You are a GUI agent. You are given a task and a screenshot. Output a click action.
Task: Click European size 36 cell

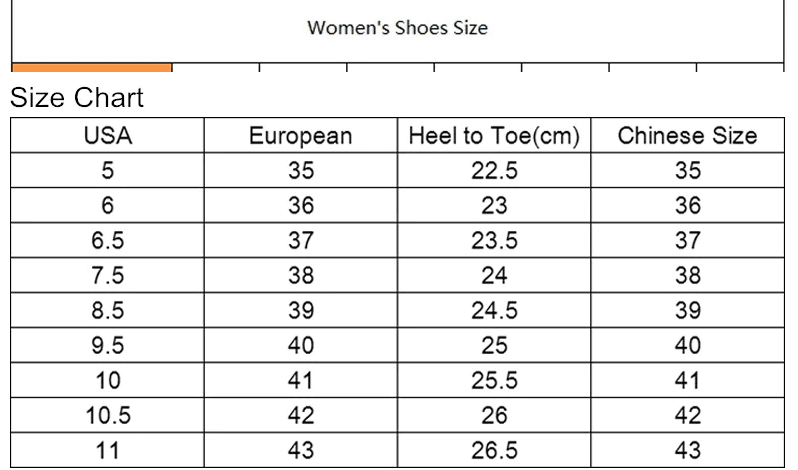click(300, 206)
